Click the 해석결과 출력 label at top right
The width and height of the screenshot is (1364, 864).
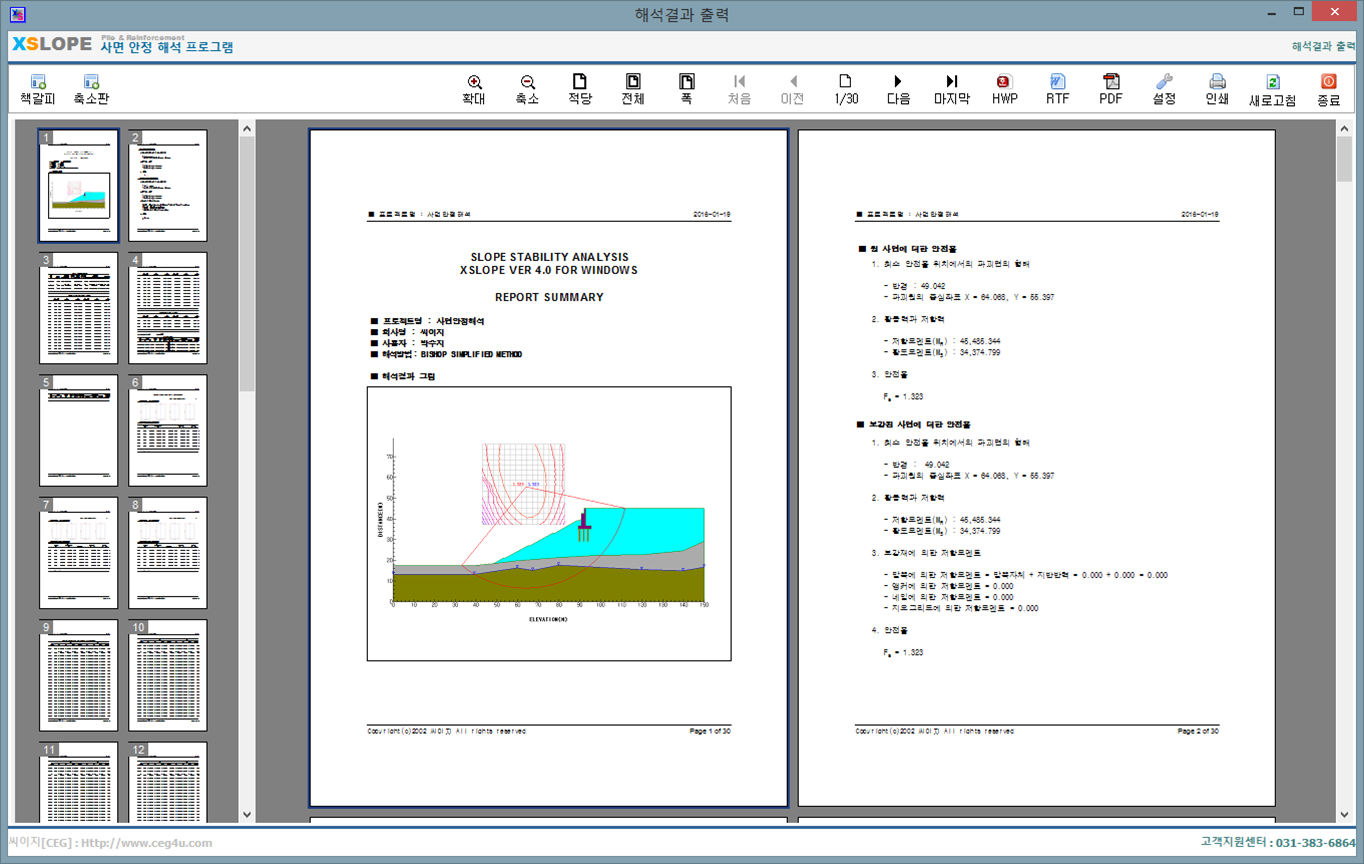tap(1324, 46)
